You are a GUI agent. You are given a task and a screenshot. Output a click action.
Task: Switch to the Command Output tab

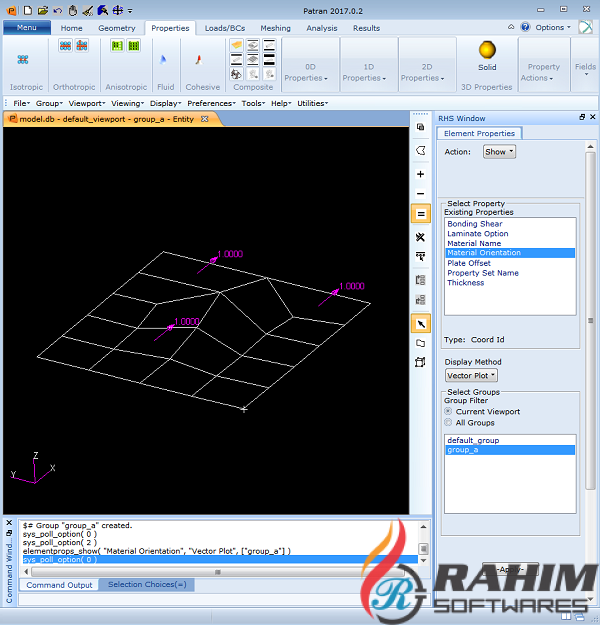(x=59, y=585)
